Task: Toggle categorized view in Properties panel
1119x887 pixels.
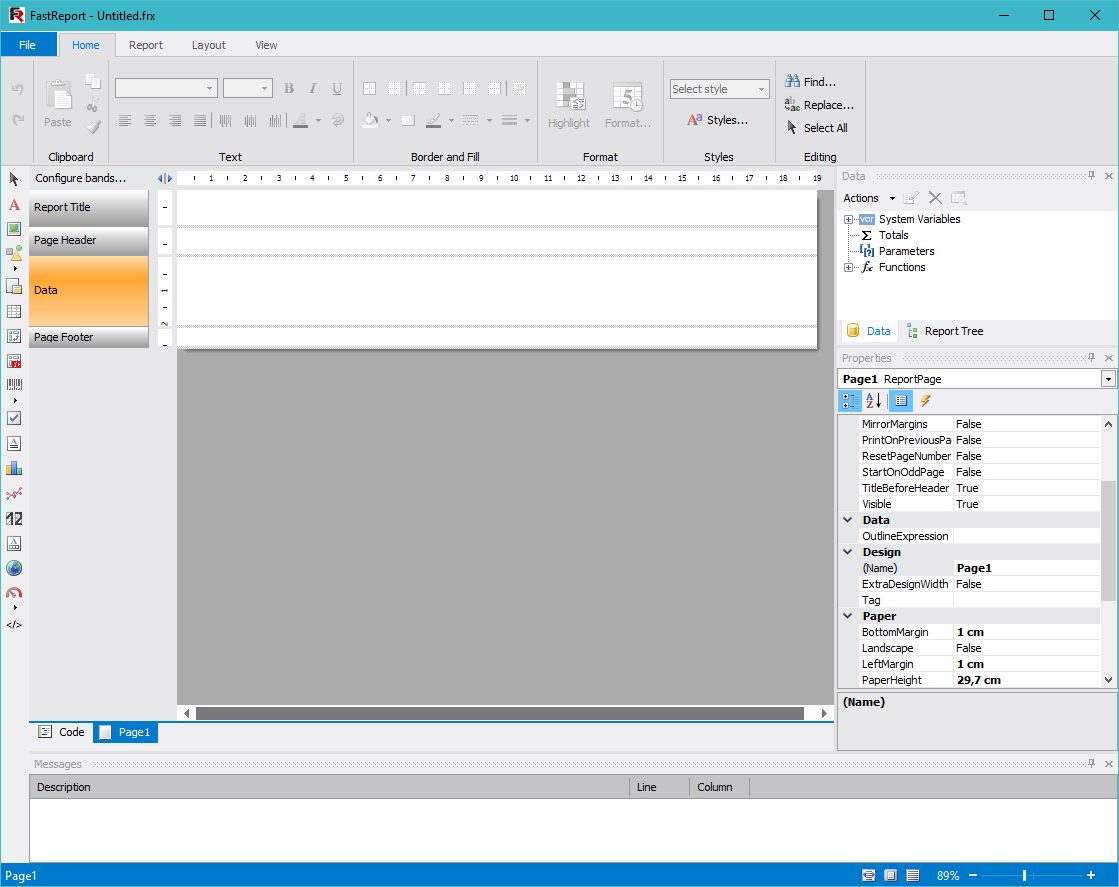Action: point(849,401)
